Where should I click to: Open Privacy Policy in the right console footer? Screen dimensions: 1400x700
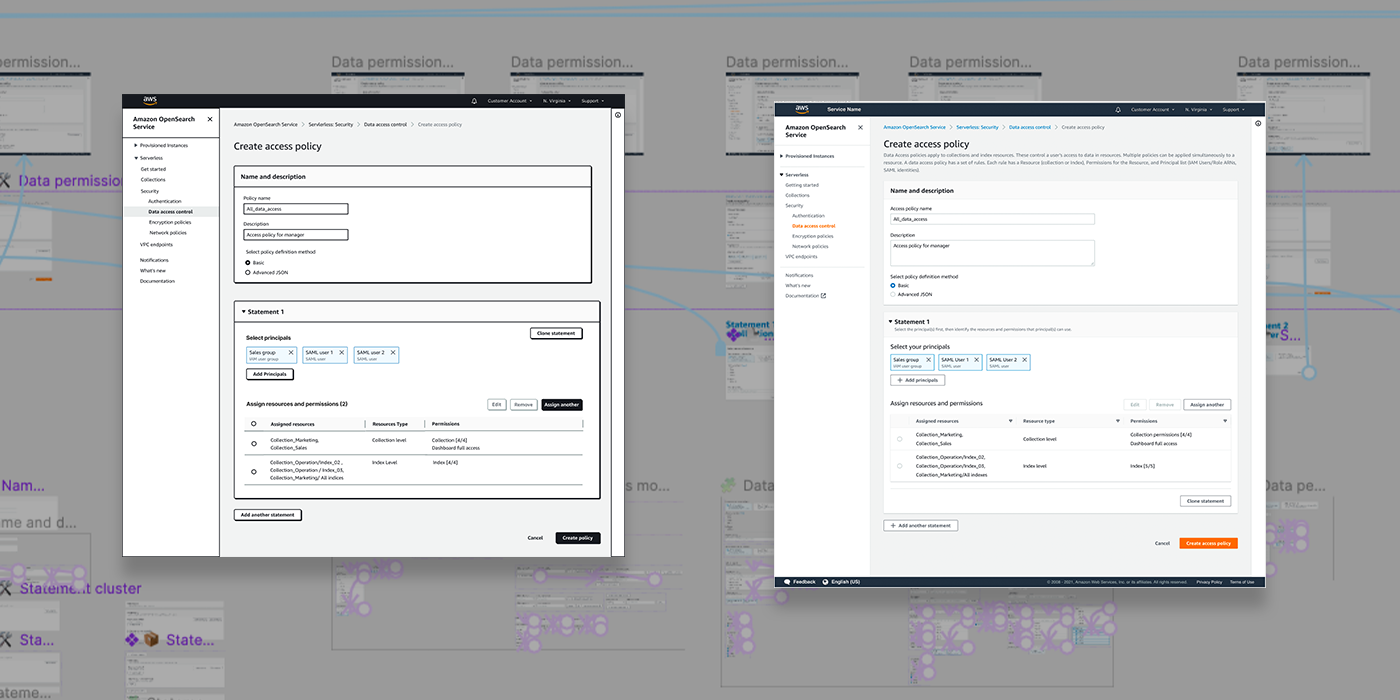1209,581
